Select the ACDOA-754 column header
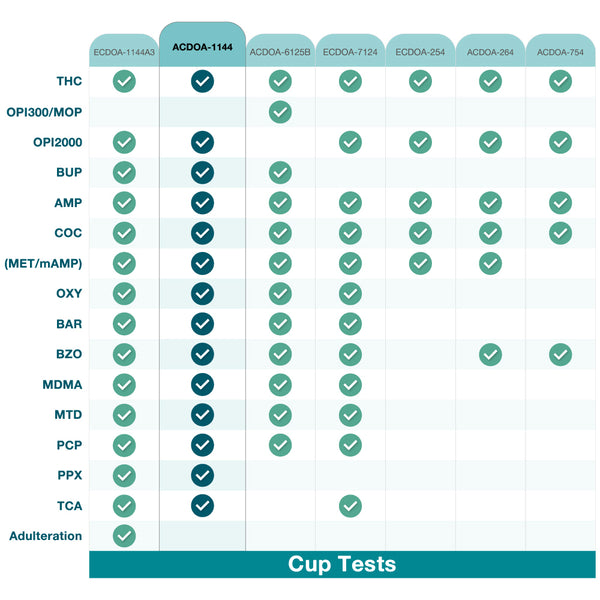 pos(560,52)
